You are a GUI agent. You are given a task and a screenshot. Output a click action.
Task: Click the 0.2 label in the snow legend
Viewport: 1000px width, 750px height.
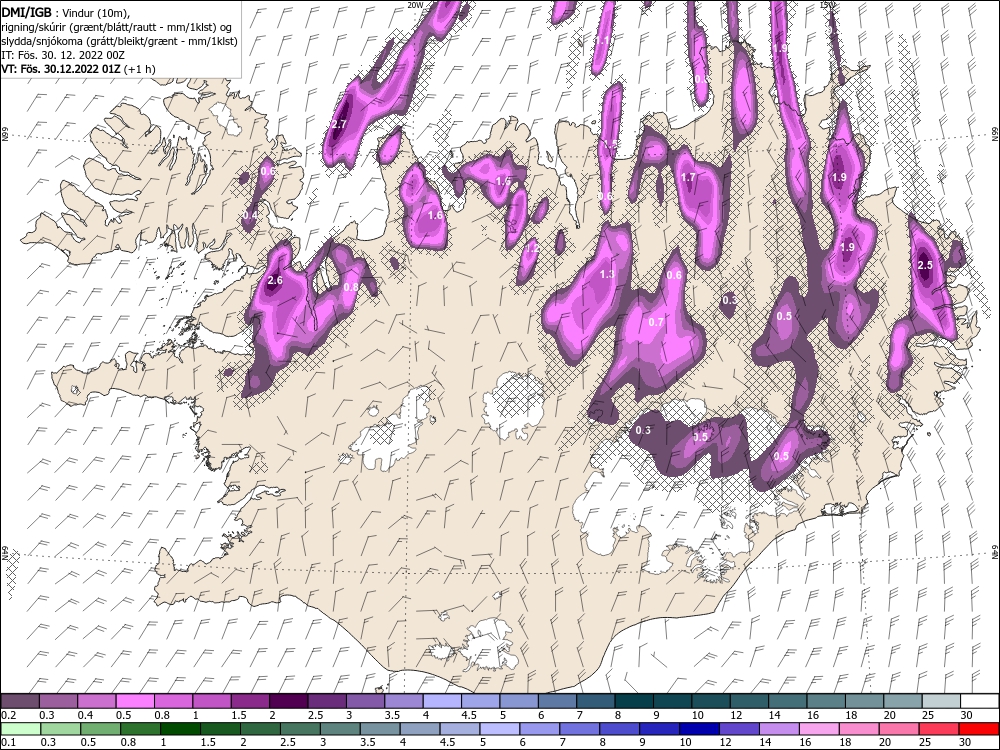pos(8,715)
